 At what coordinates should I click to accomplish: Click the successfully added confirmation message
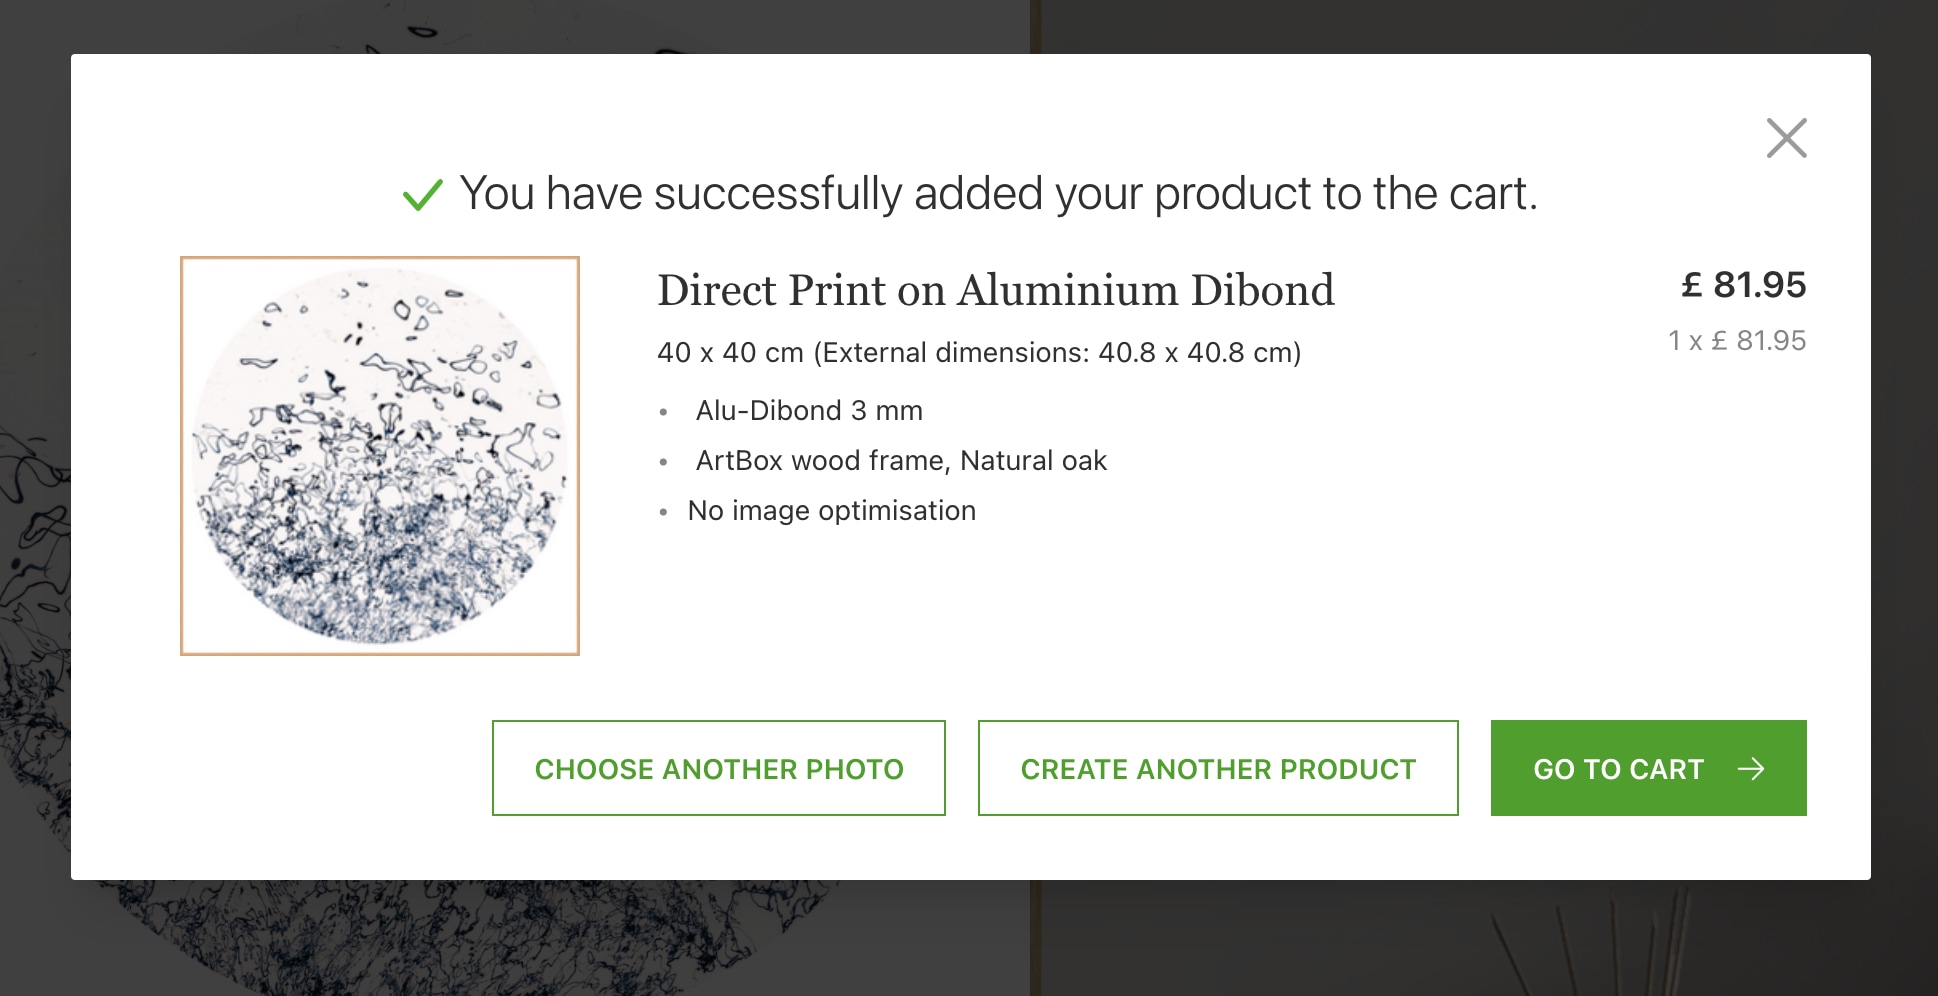tap(998, 194)
